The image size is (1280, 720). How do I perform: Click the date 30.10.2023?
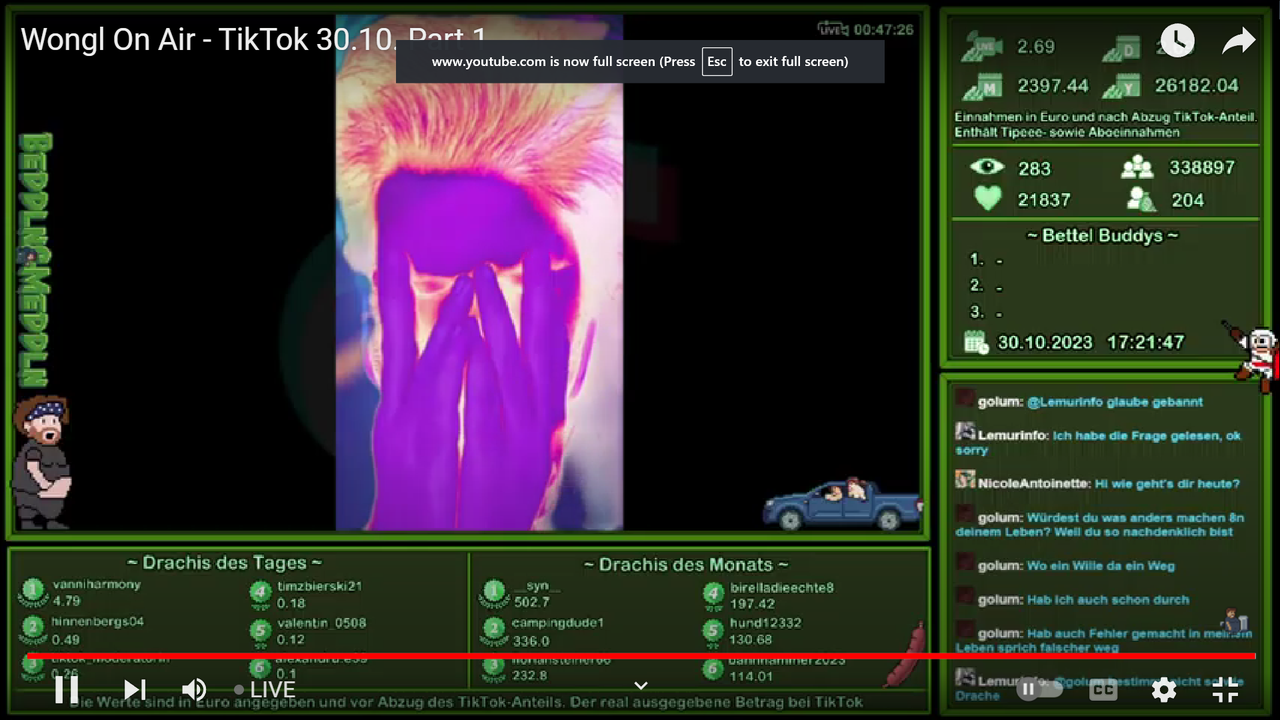tap(1045, 342)
